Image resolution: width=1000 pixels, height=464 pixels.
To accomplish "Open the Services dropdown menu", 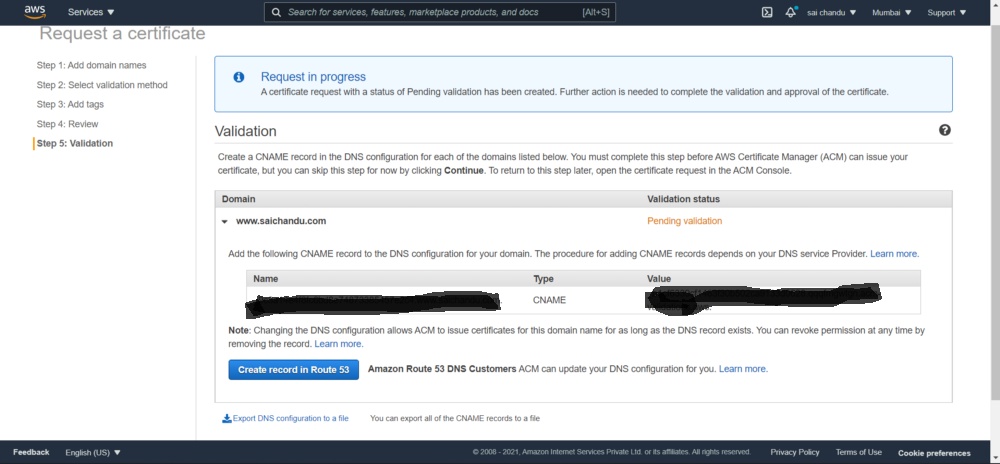I will coord(91,12).
